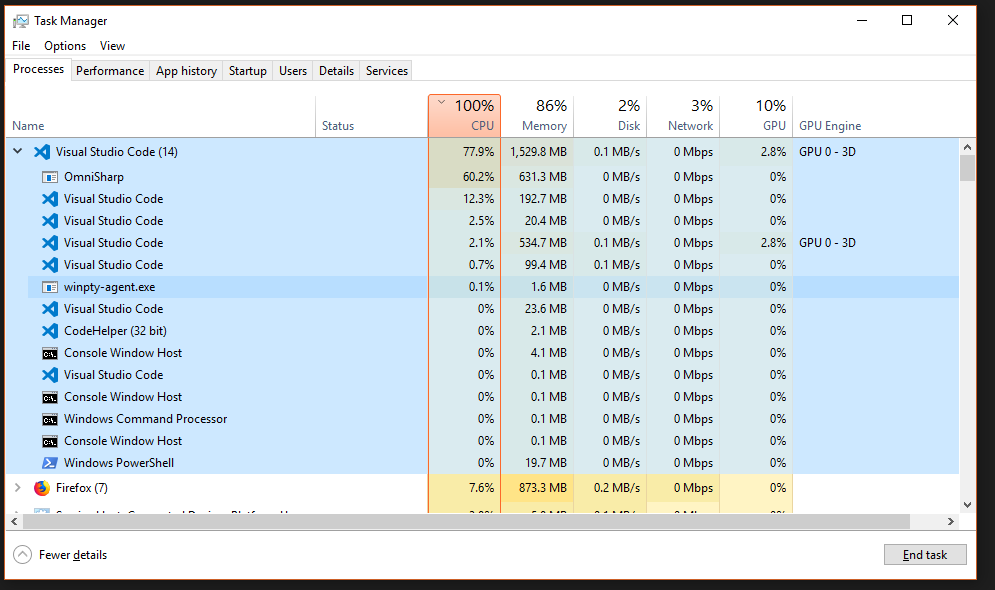This screenshot has width=995, height=590.
Task: Click the Console Window Host icon at 4.1 MB
Action: [x=49, y=353]
